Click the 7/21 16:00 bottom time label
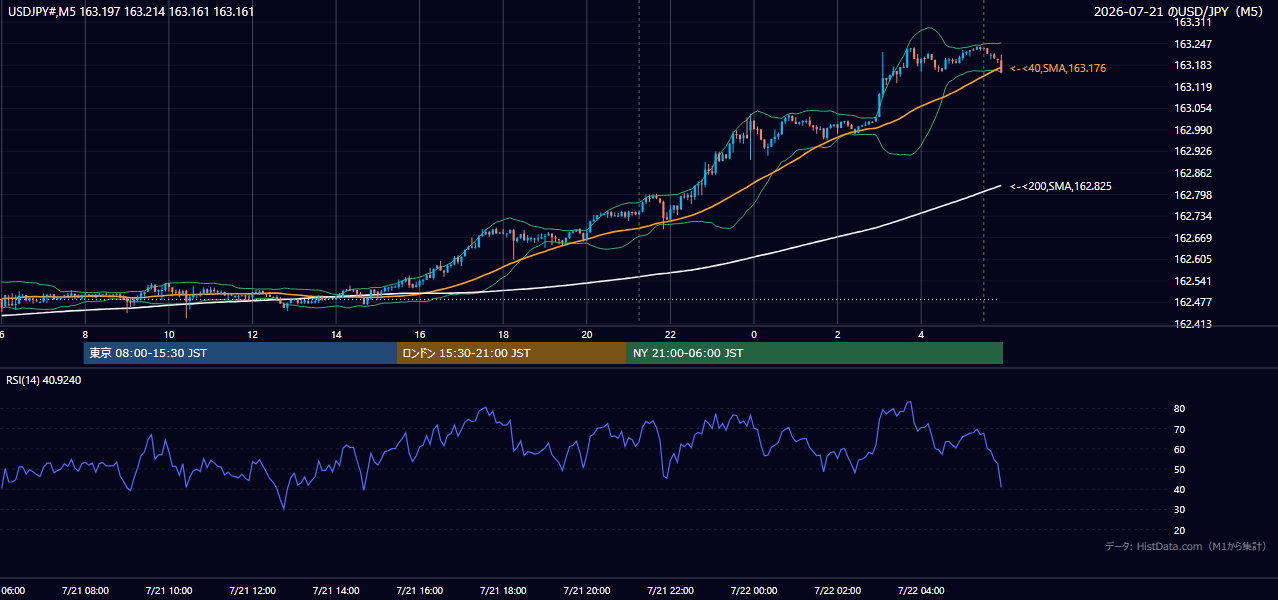 [420, 591]
